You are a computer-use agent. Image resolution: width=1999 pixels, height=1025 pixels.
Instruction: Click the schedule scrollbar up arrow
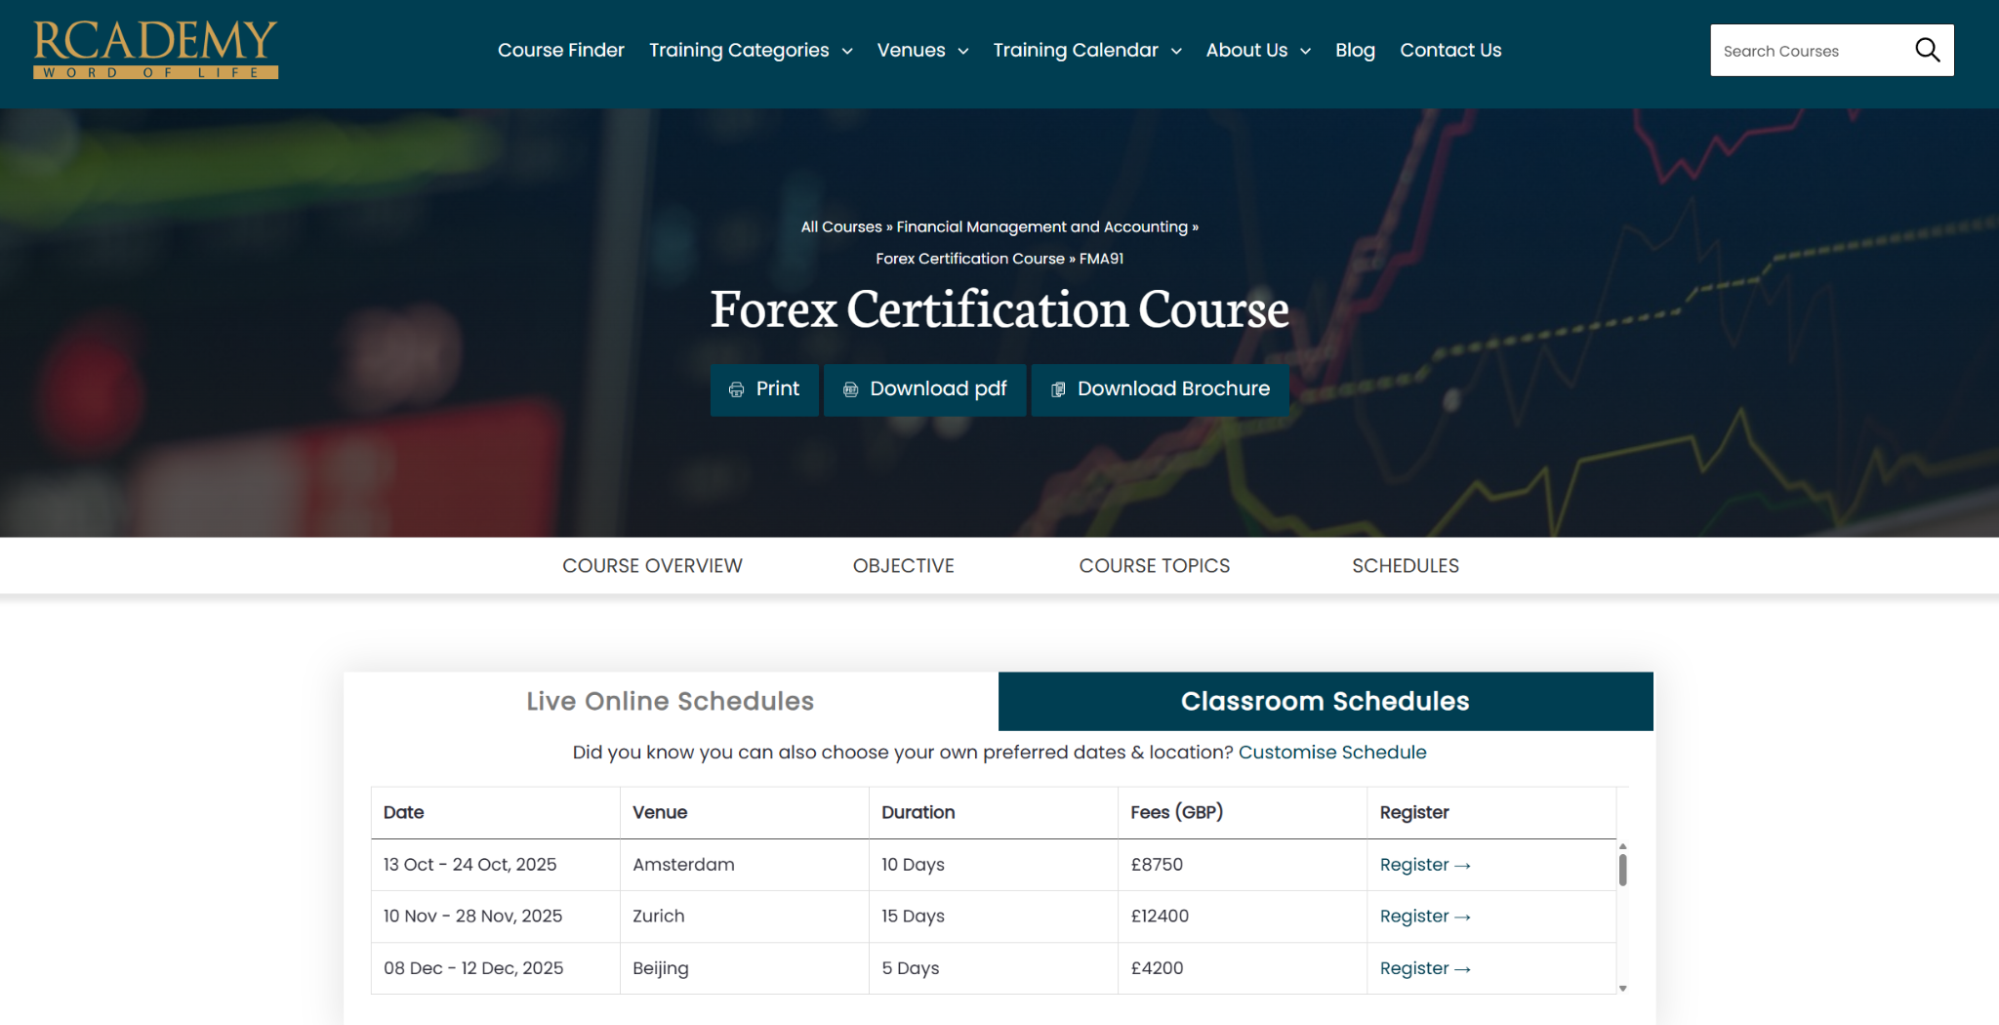pos(1622,846)
